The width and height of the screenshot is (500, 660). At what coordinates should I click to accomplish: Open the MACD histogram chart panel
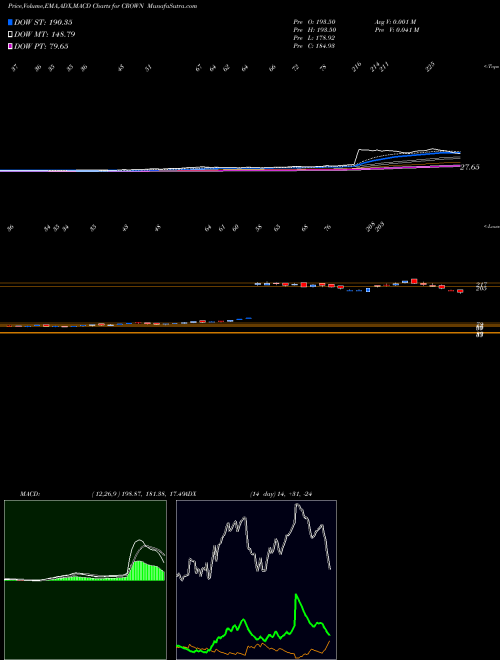[x=85, y=580]
